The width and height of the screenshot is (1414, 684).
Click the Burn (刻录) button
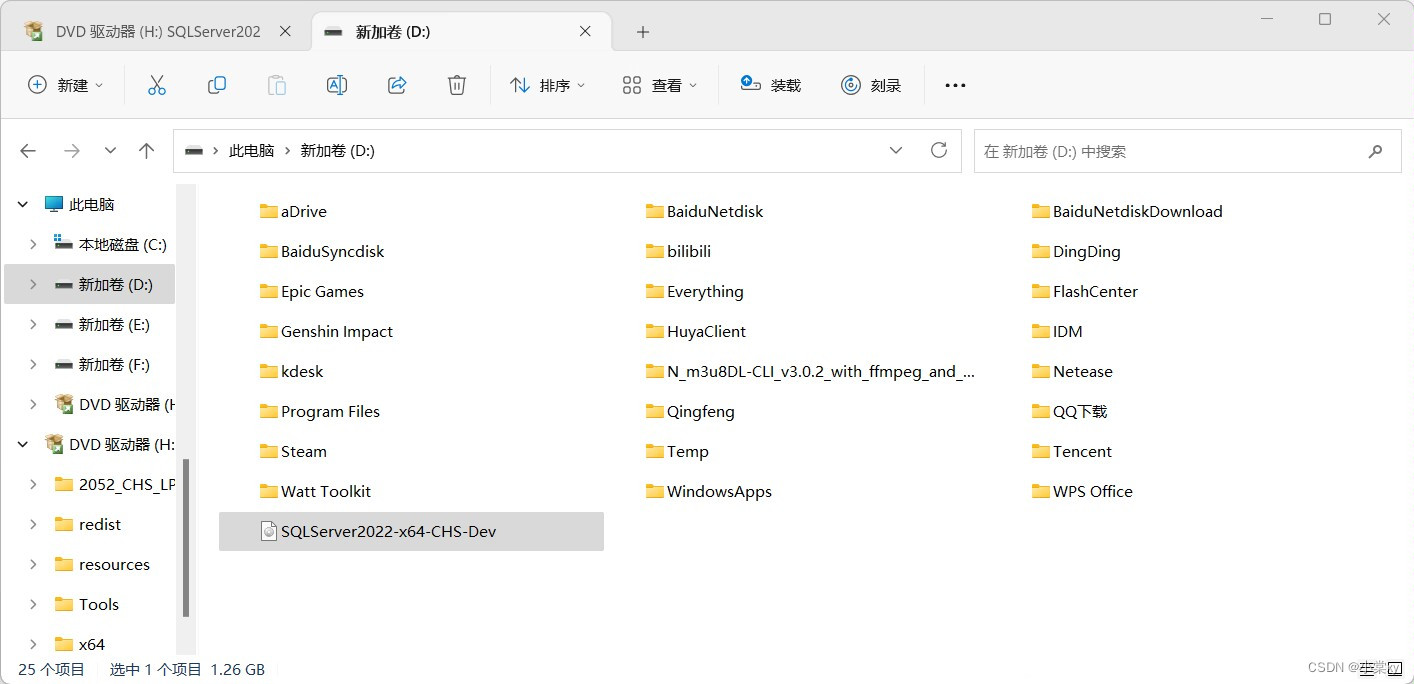pos(871,85)
